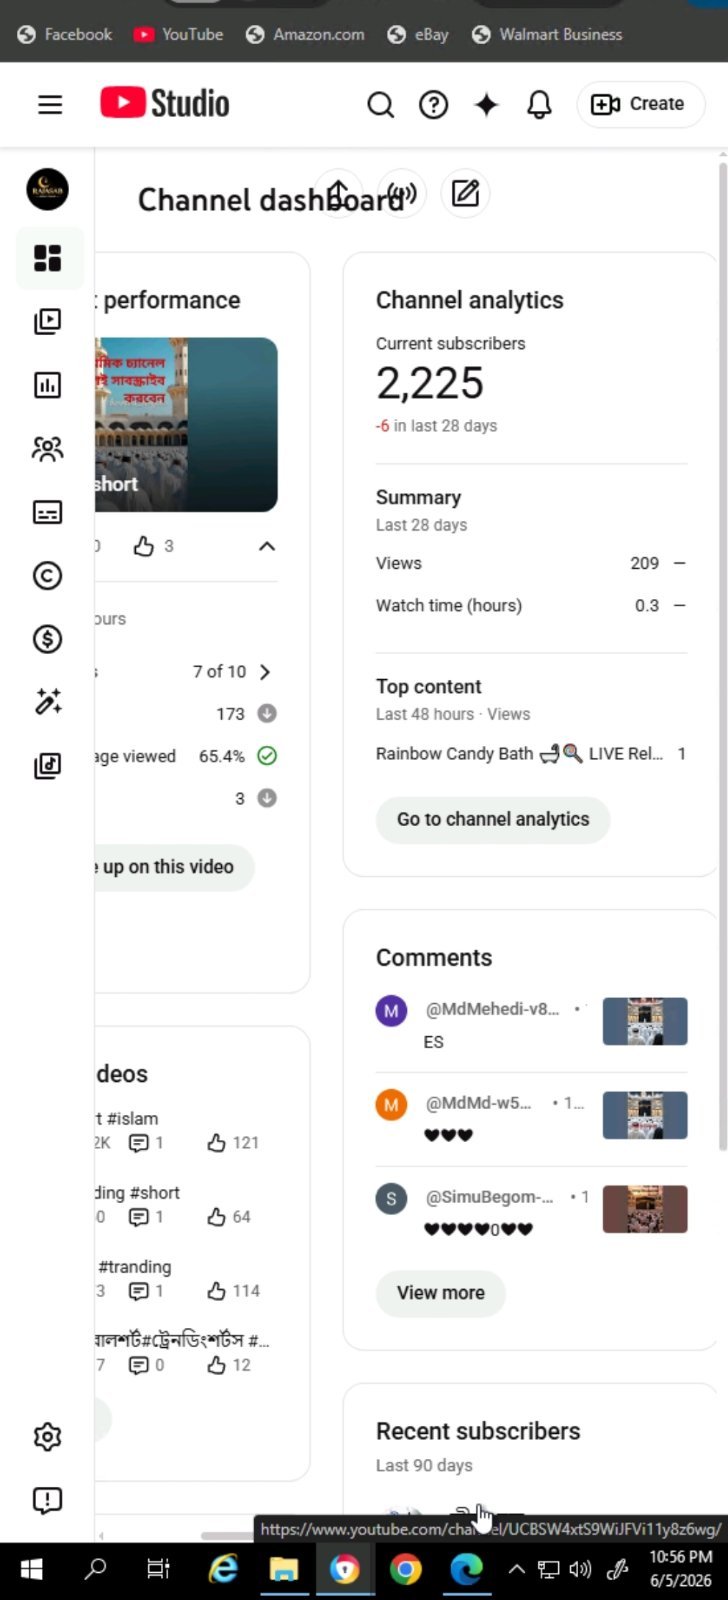
Task: Click the thumbs-up icon showing 3 likes
Action: coord(144,546)
